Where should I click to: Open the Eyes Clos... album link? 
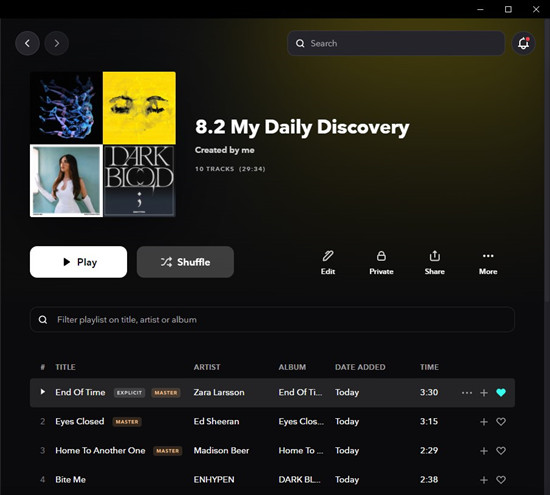tap(301, 421)
